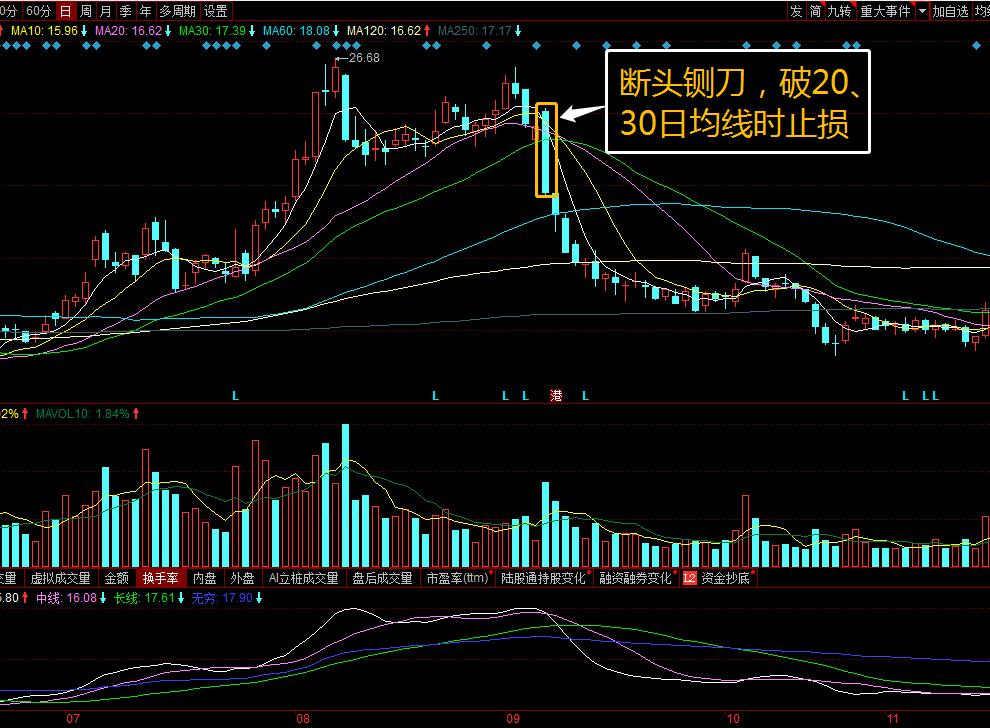Select the 月 monthly period tab
Screen dimensions: 990x728
105,11
